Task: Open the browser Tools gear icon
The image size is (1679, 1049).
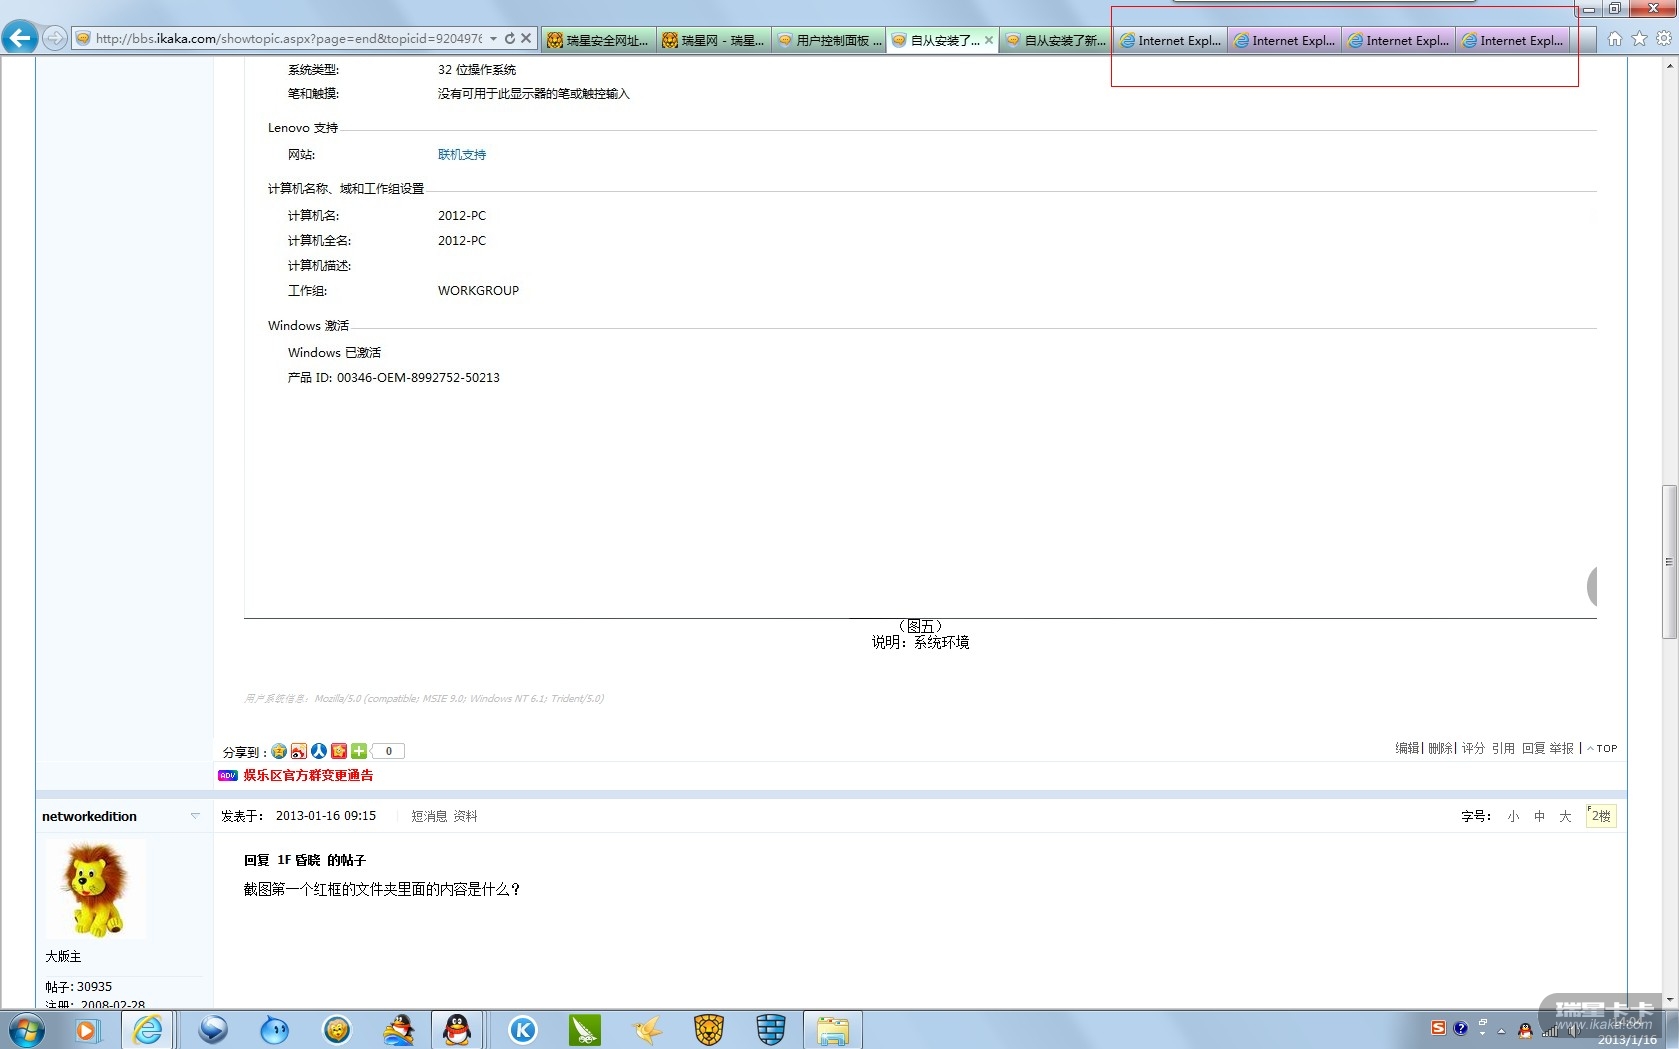Action: [1663, 39]
